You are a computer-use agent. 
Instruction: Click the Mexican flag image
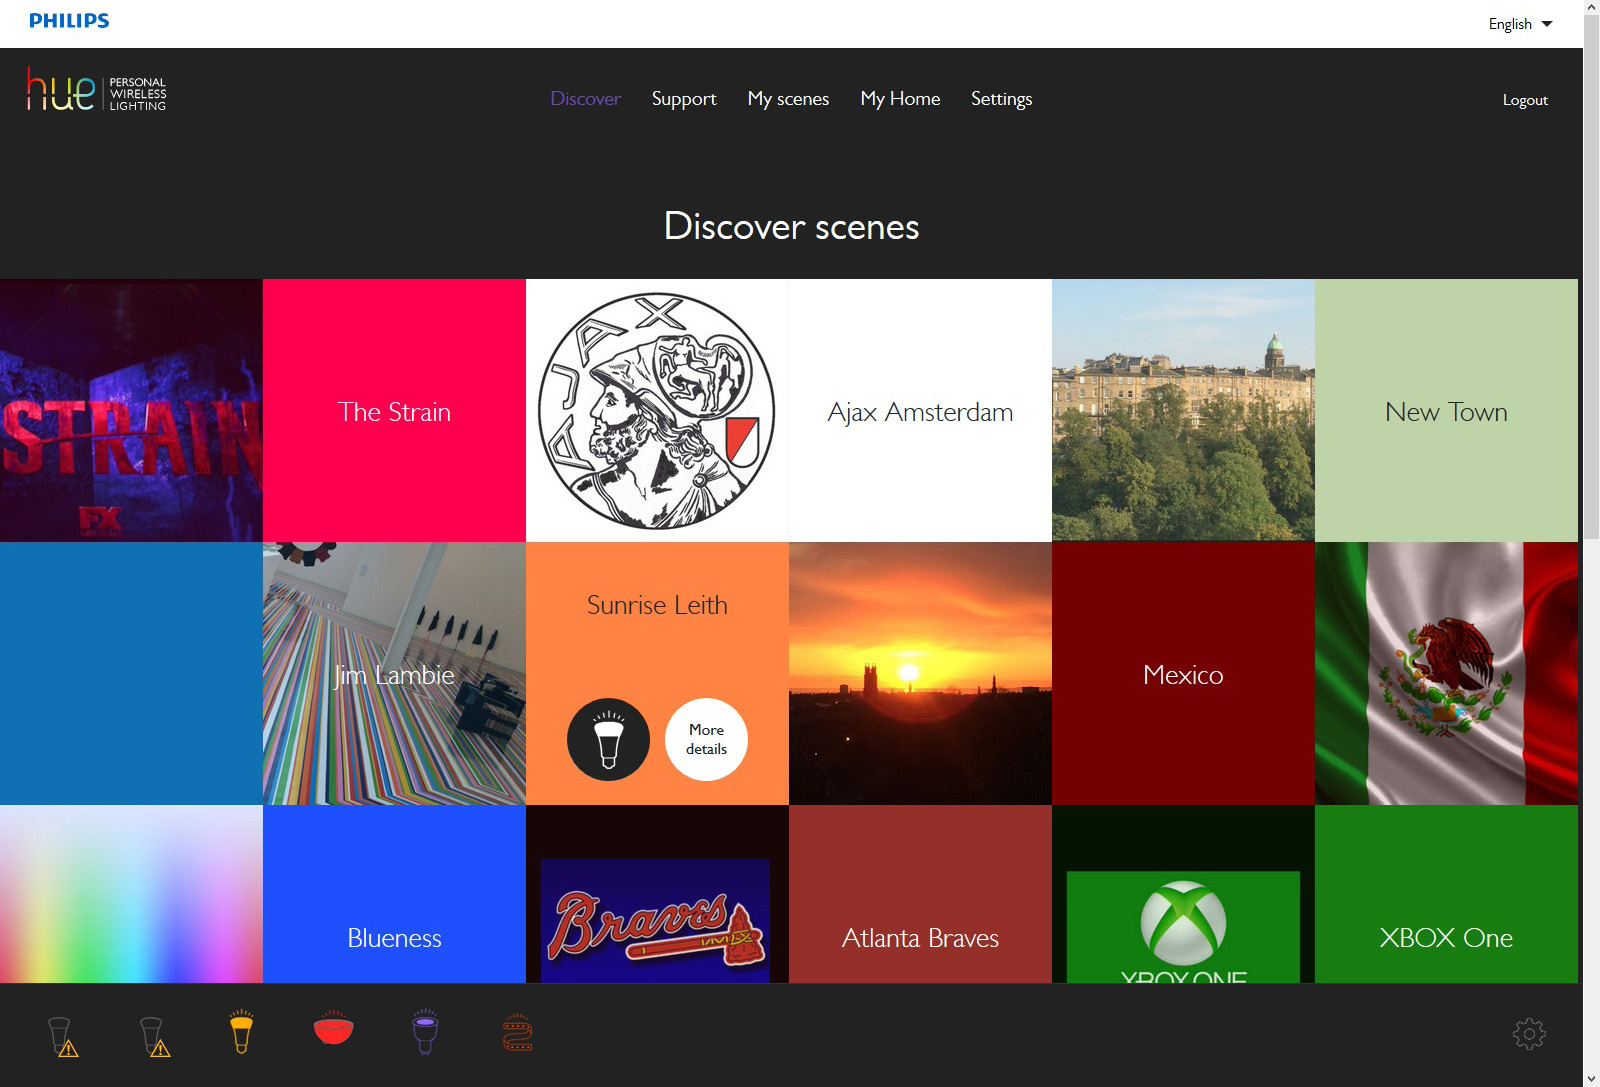pyautogui.click(x=1446, y=673)
